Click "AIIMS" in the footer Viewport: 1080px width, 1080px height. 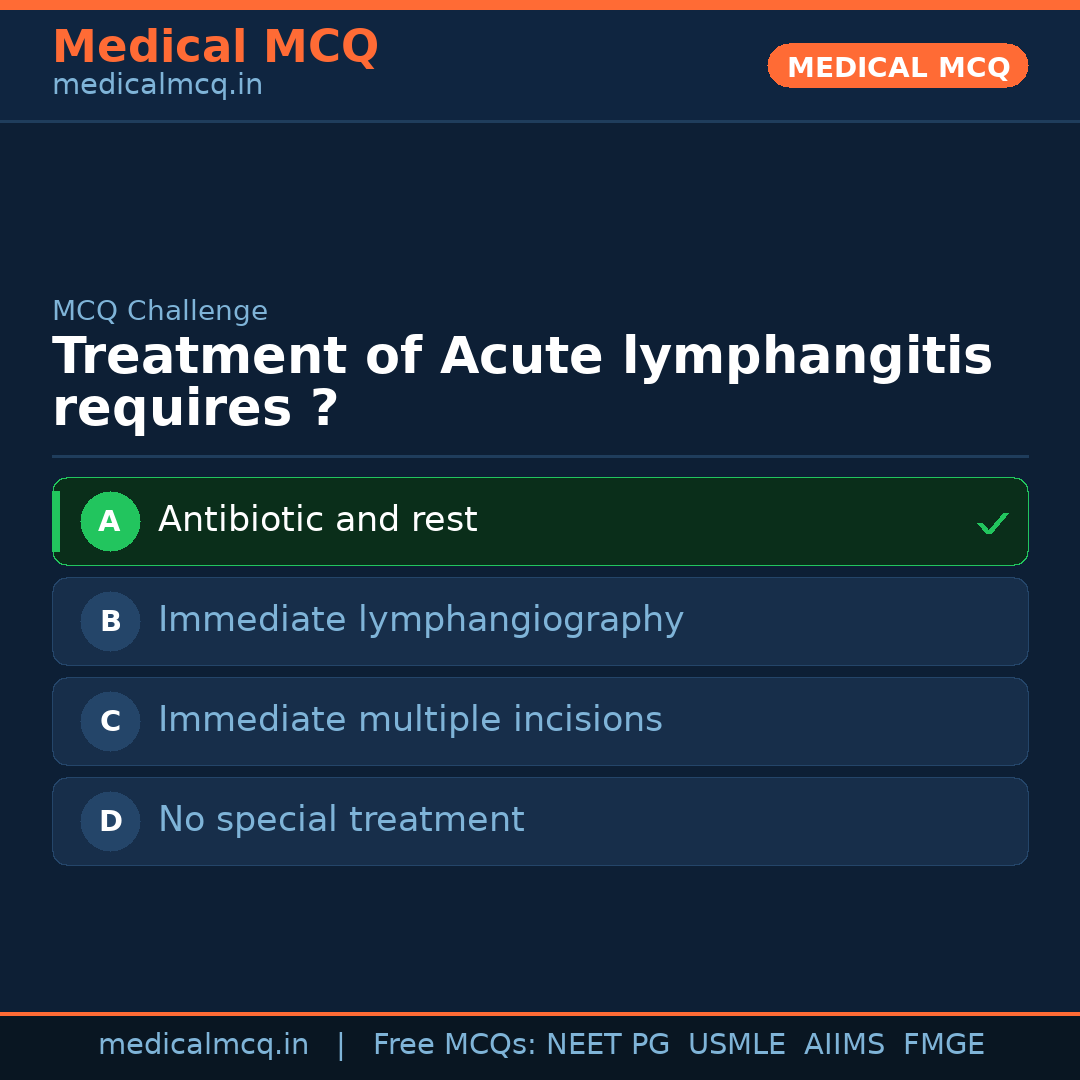[x=844, y=1045]
